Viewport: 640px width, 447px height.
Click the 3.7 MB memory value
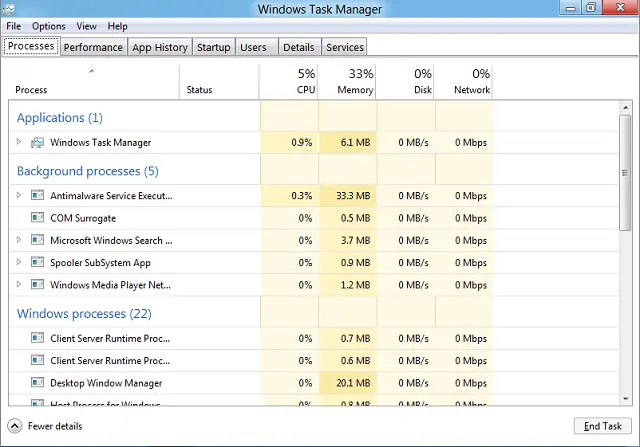point(356,240)
